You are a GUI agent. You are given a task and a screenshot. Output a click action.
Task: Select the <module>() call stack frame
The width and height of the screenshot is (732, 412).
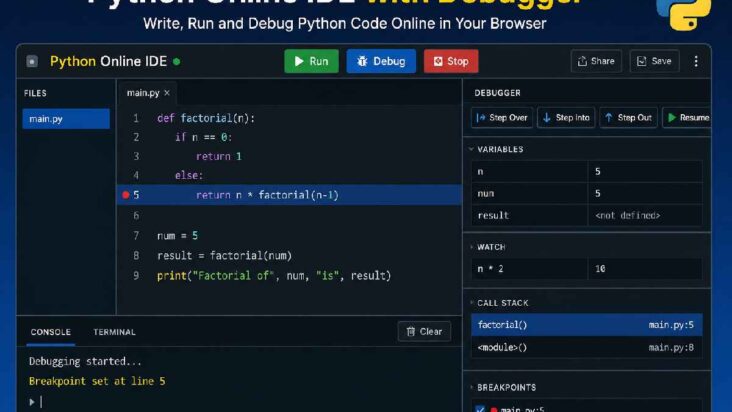(586, 347)
